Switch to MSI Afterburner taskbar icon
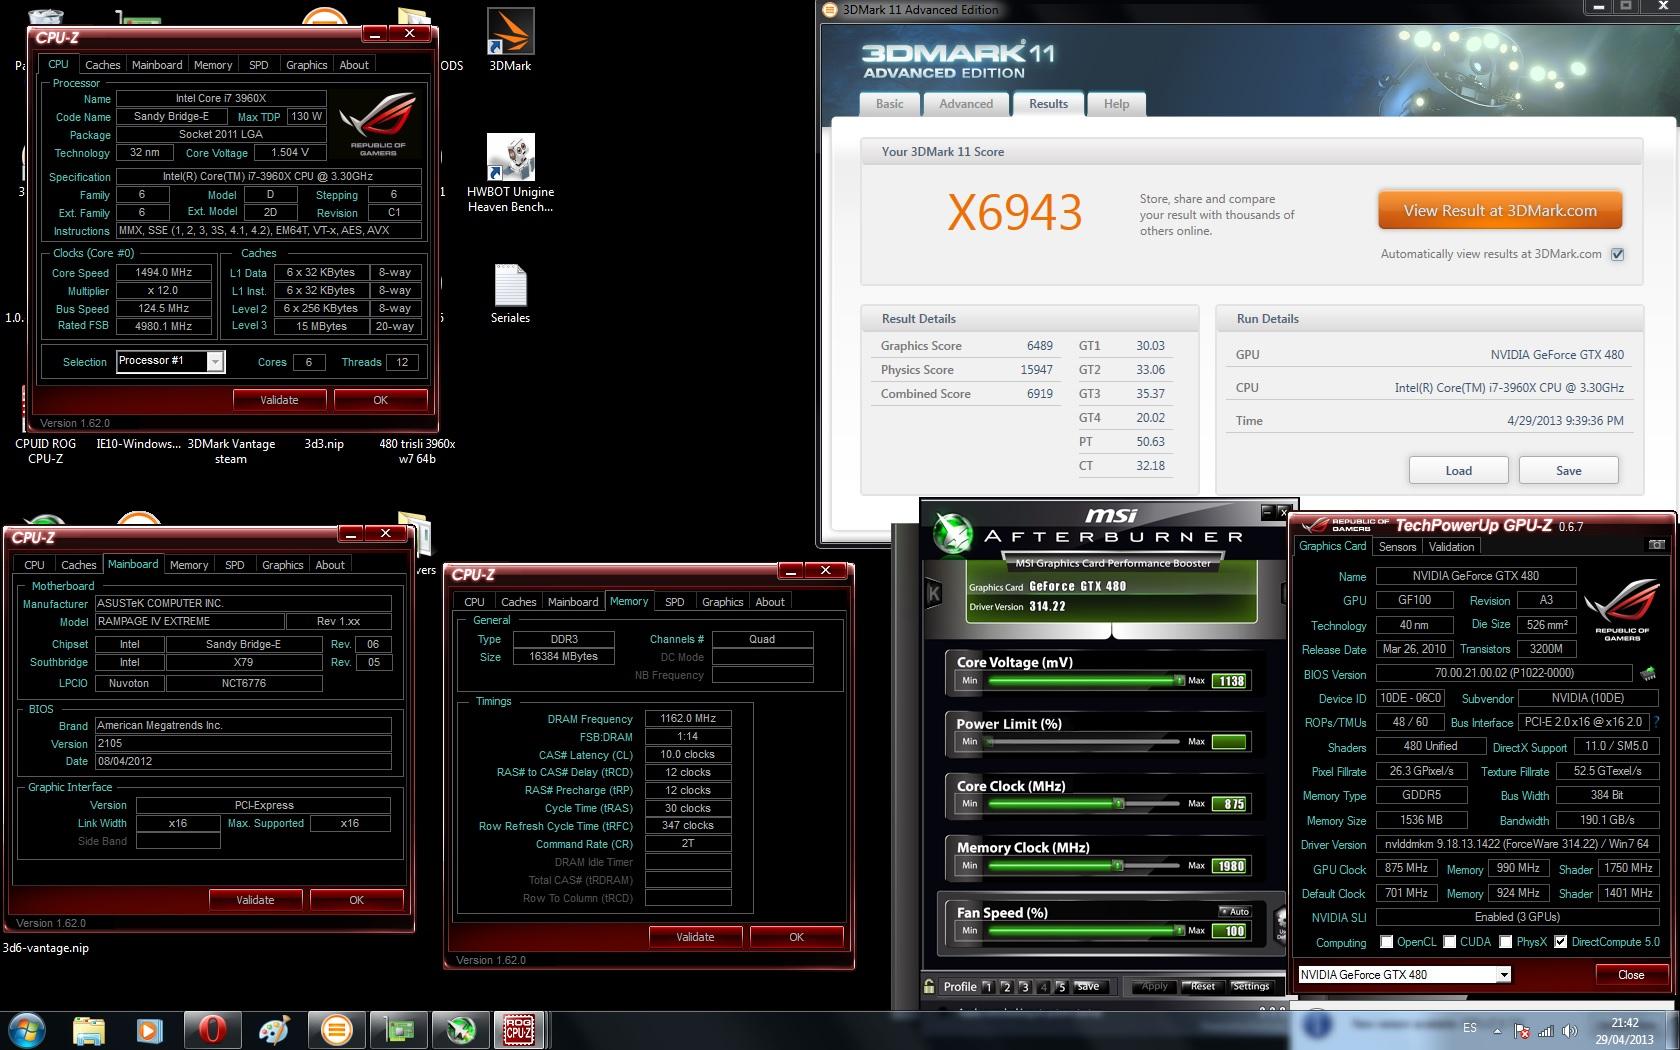 [x=459, y=1030]
